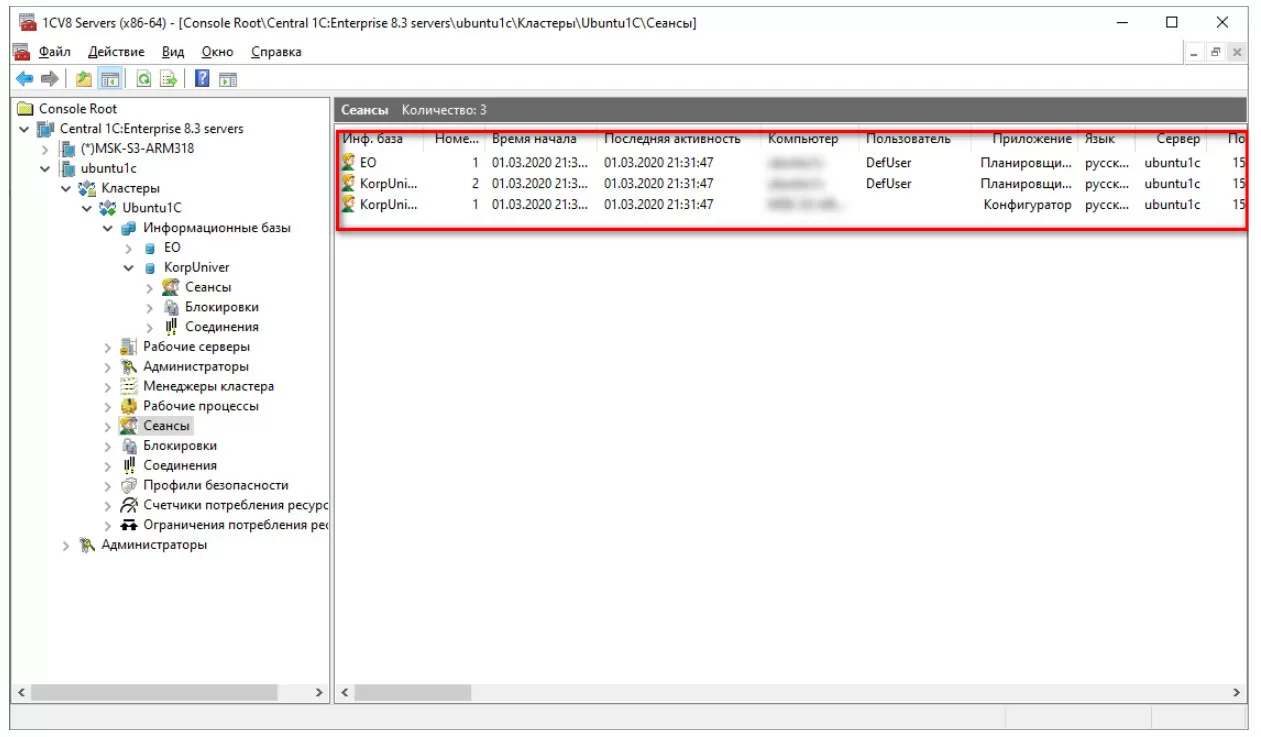Viewport: 1261px width, 737px height.
Task: Sort by the Пользователь column header
Action: 914,139
